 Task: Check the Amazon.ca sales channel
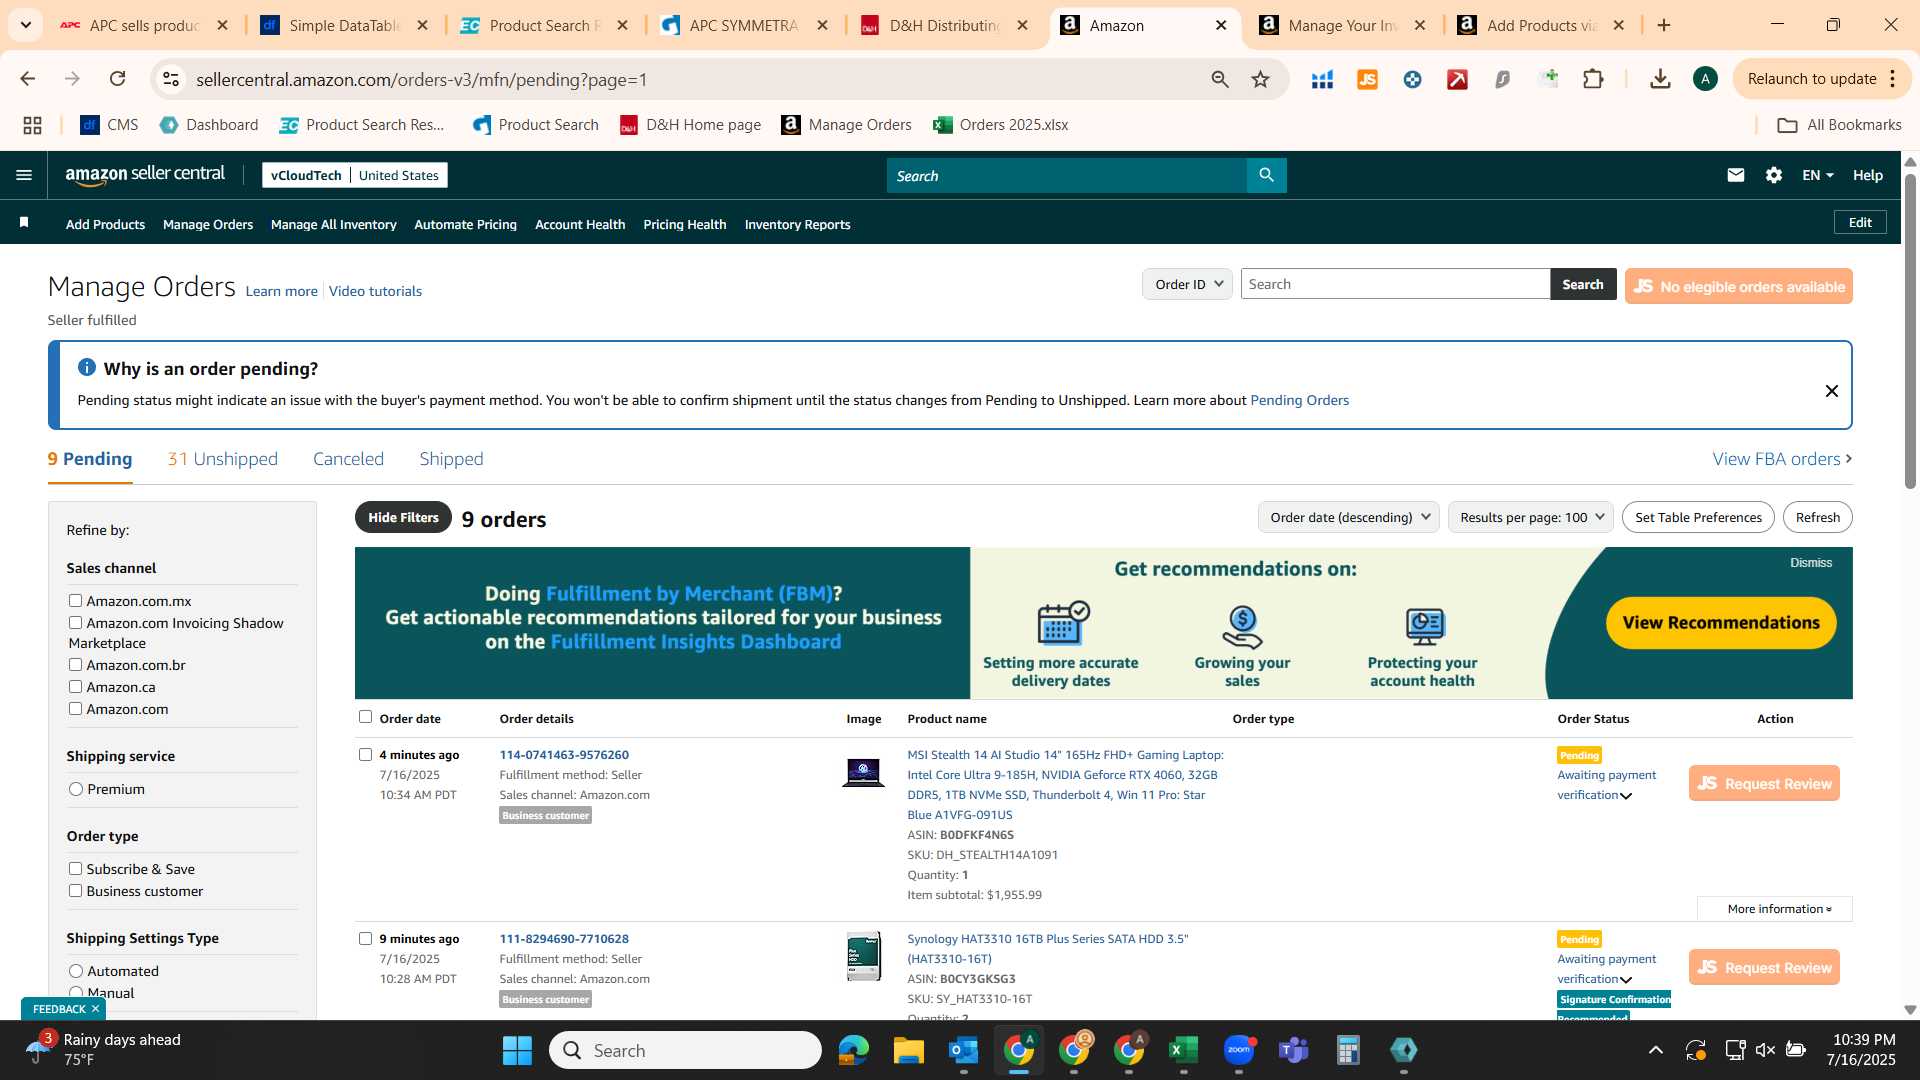click(x=75, y=686)
